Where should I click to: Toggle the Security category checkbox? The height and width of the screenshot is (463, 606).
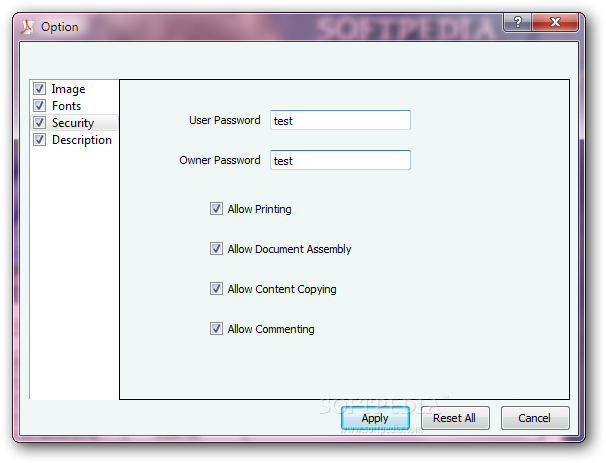(40, 123)
